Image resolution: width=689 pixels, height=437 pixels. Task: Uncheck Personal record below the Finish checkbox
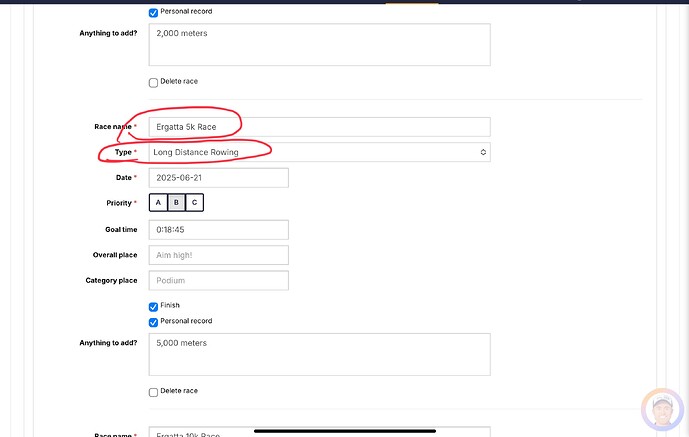coord(153,322)
